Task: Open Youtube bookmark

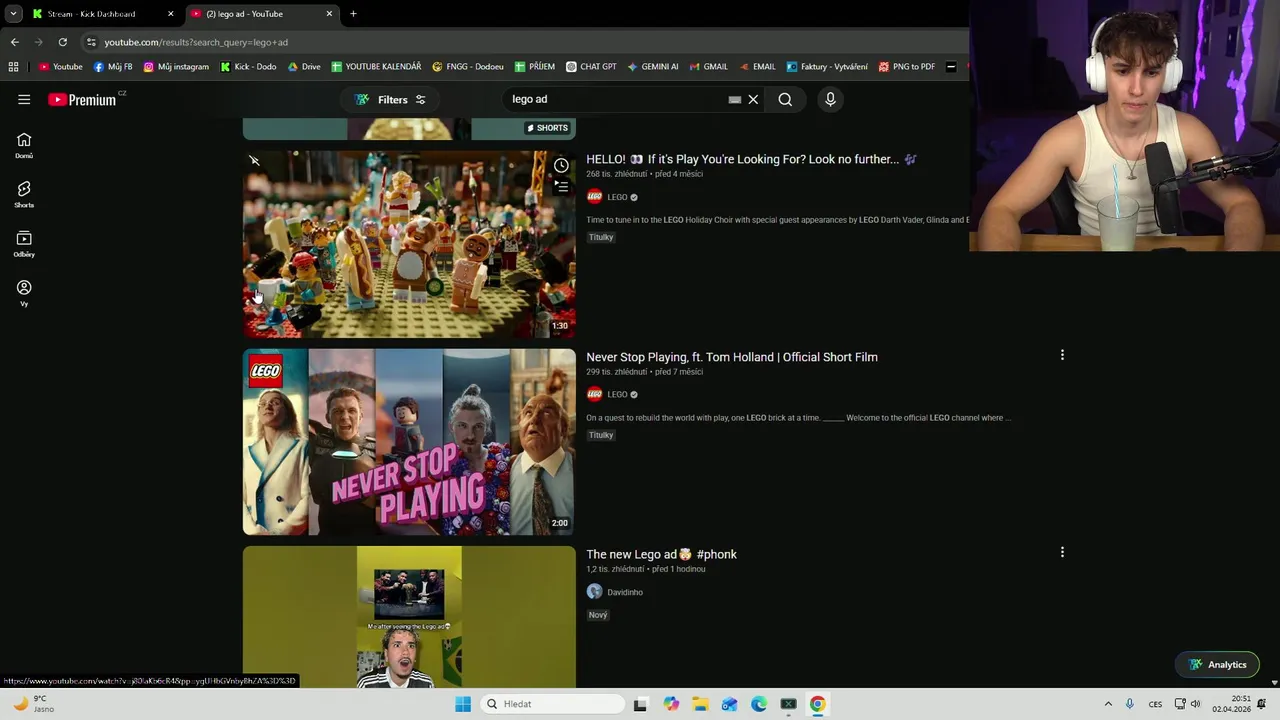Action: click(x=61, y=67)
